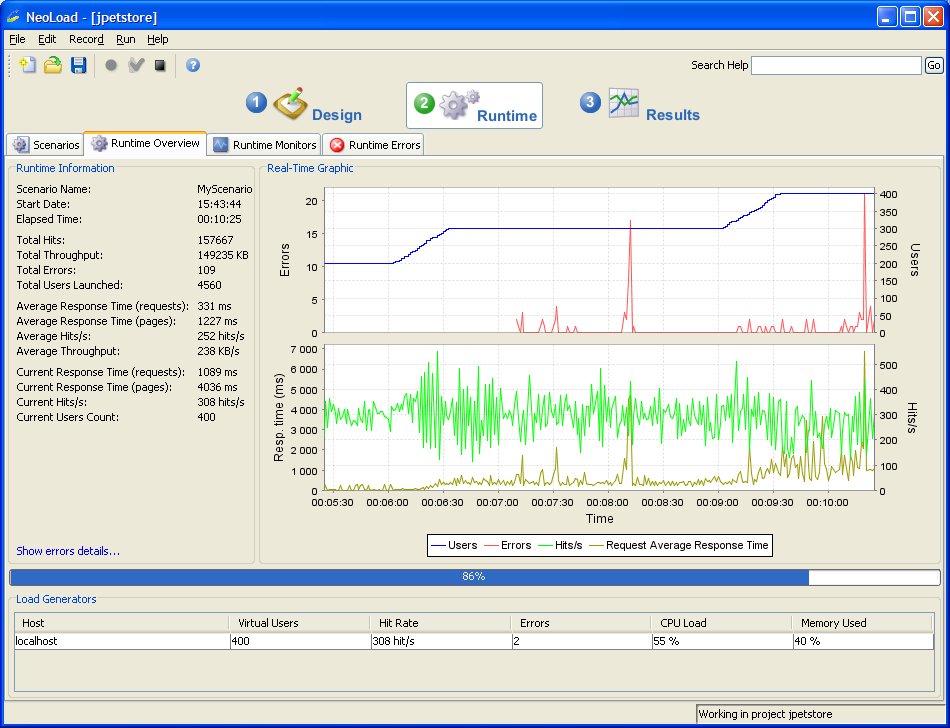Click the checkmark validation toolbar icon
950x728 pixels.
click(x=136, y=65)
